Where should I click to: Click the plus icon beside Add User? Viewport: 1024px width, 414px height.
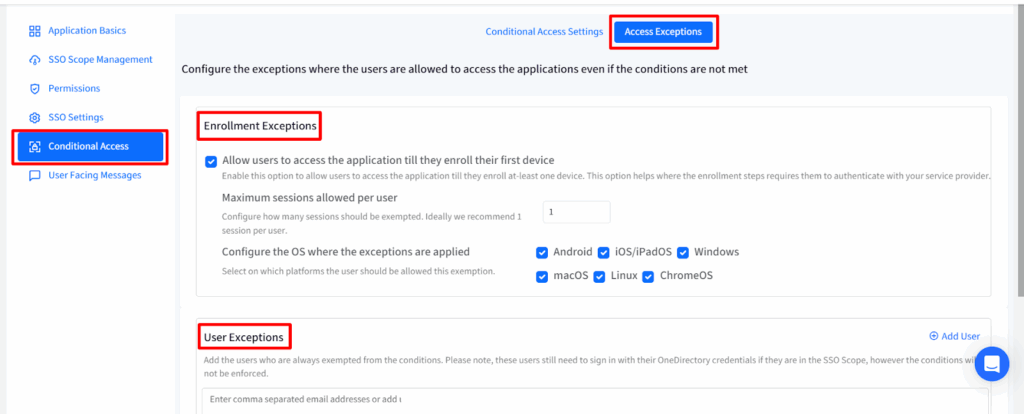(x=934, y=336)
